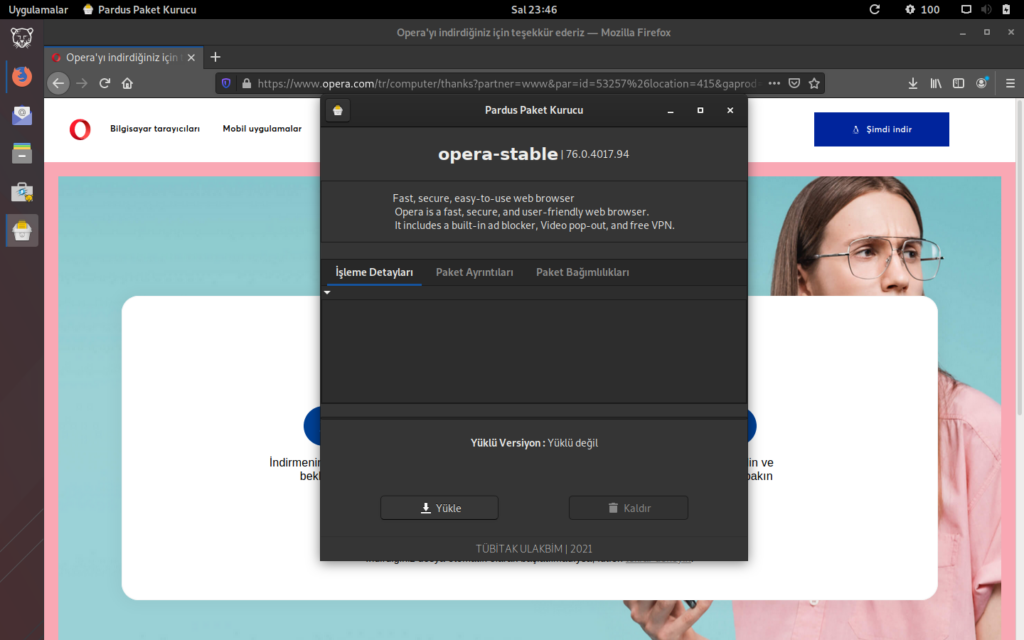Switch to Paket Bağımlılıkları tab

click(583, 272)
